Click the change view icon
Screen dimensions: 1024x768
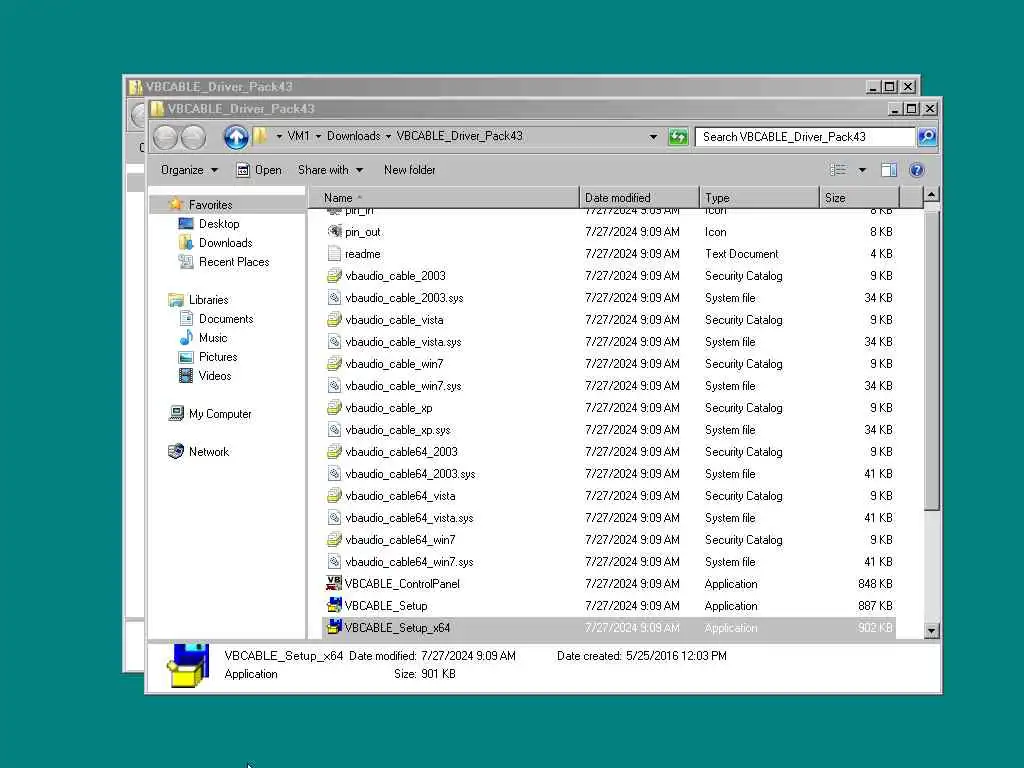coord(838,170)
